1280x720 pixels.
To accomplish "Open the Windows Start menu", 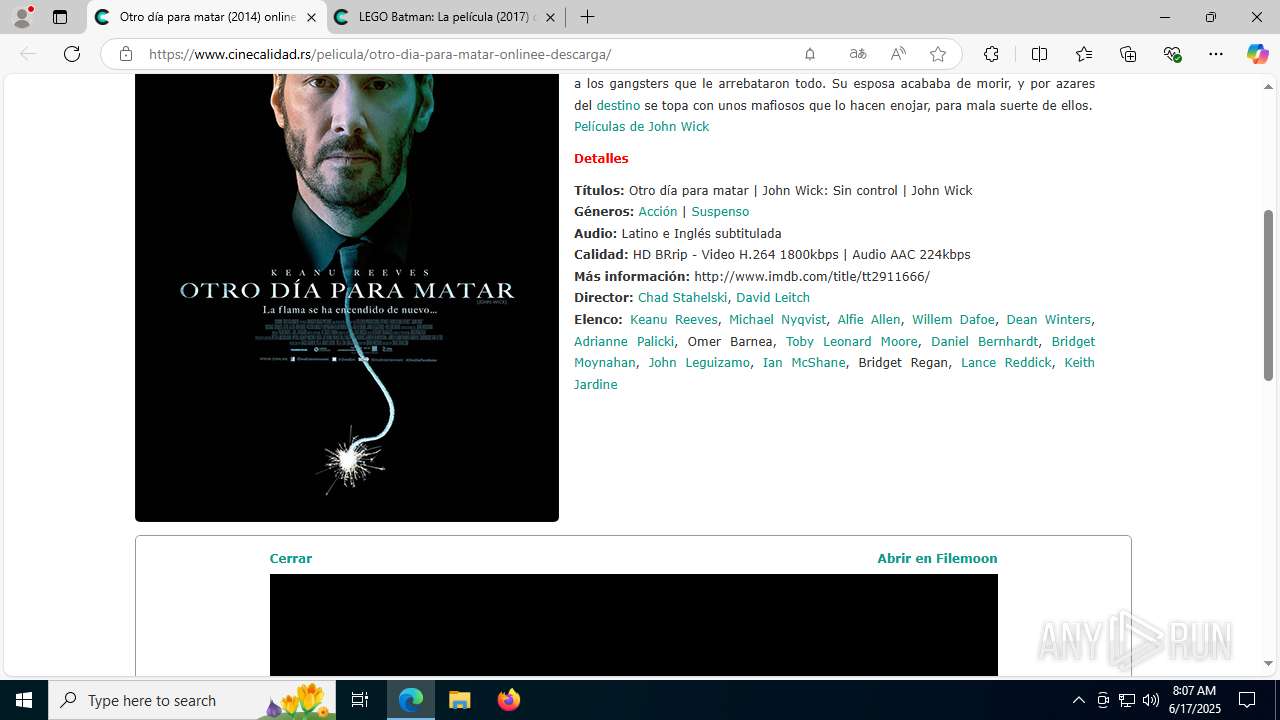I will click(x=24, y=700).
